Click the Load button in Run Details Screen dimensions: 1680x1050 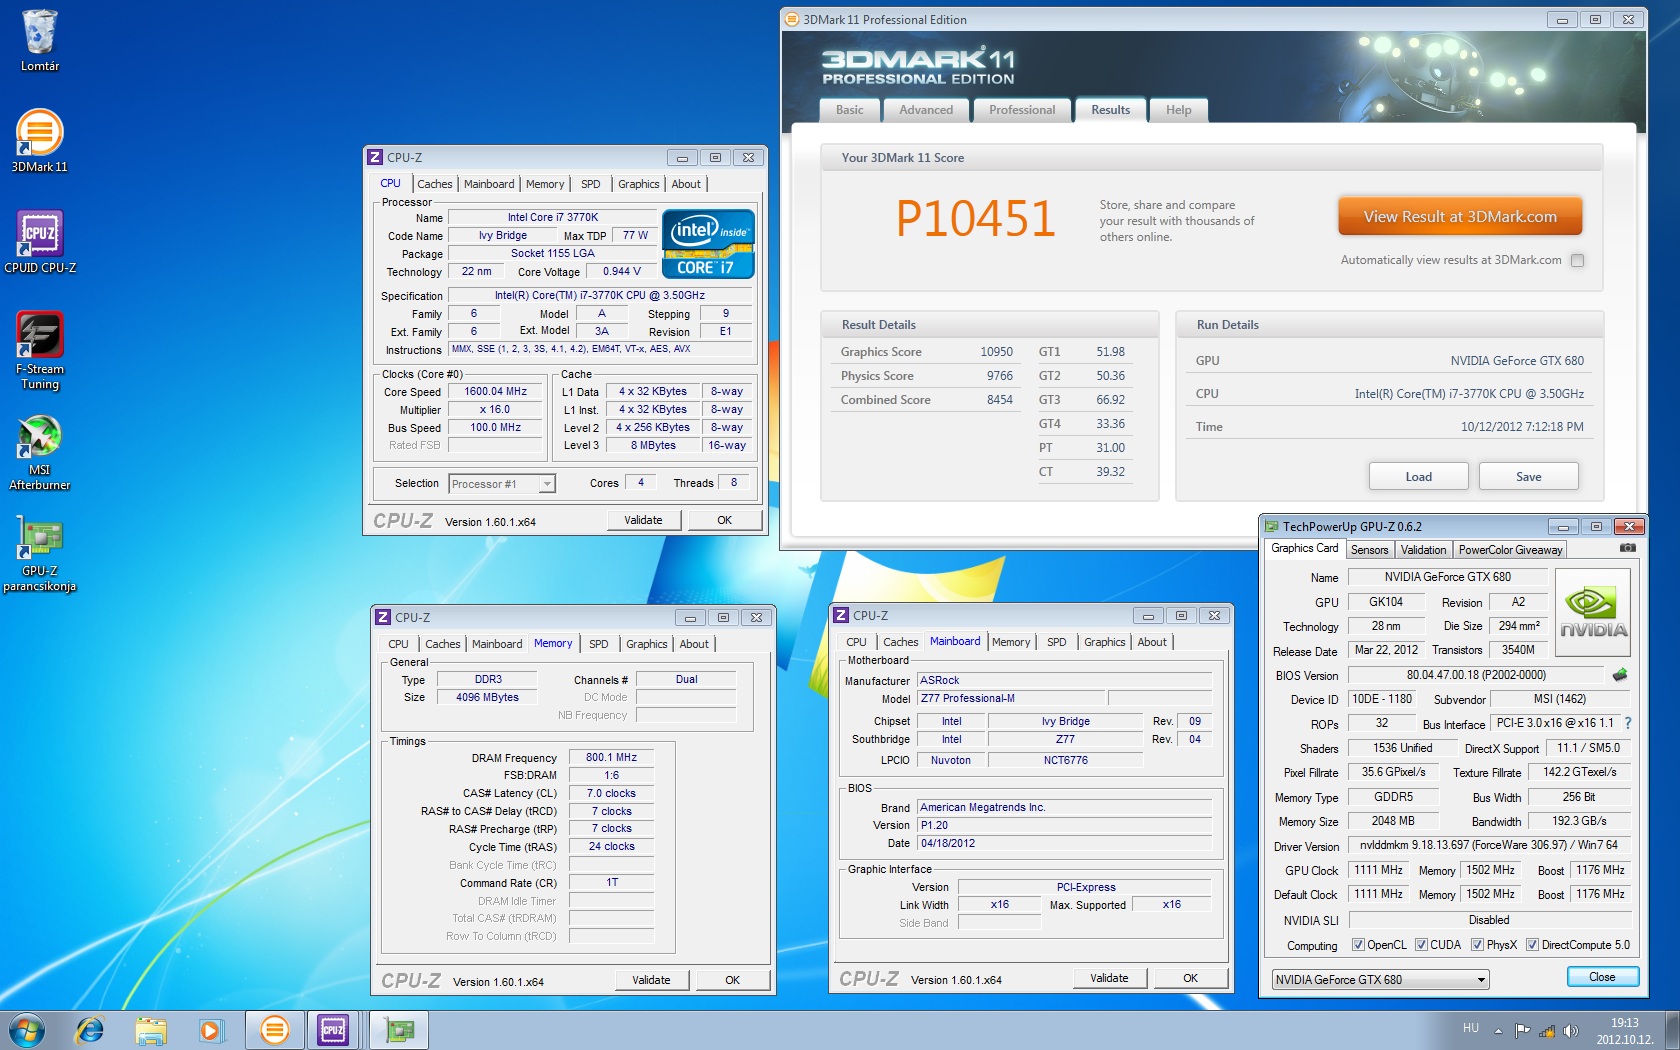click(1418, 477)
